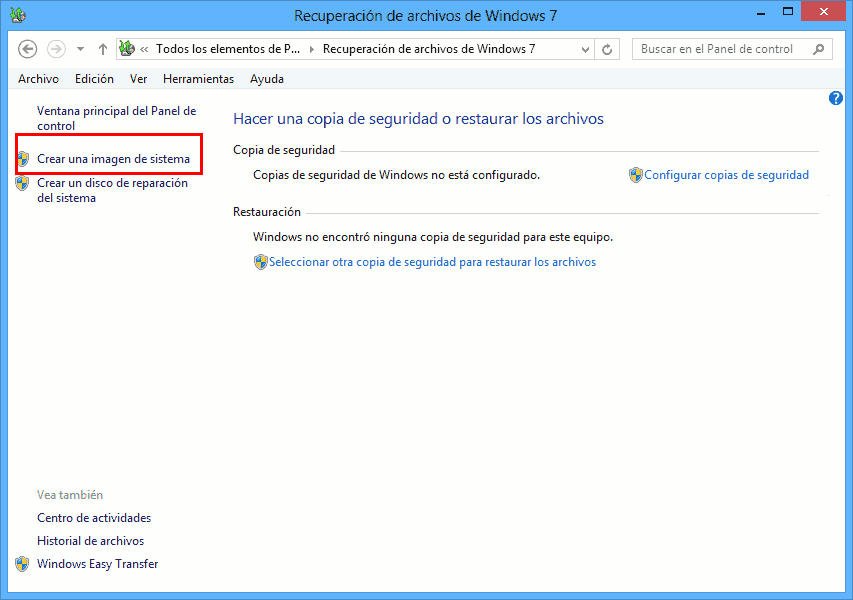Image resolution: width=853 pixels, height=600 pixels.
Task: Click 'Configurar copias de seguridad' link
Action: pyautogui.click(x=726, y=175)
